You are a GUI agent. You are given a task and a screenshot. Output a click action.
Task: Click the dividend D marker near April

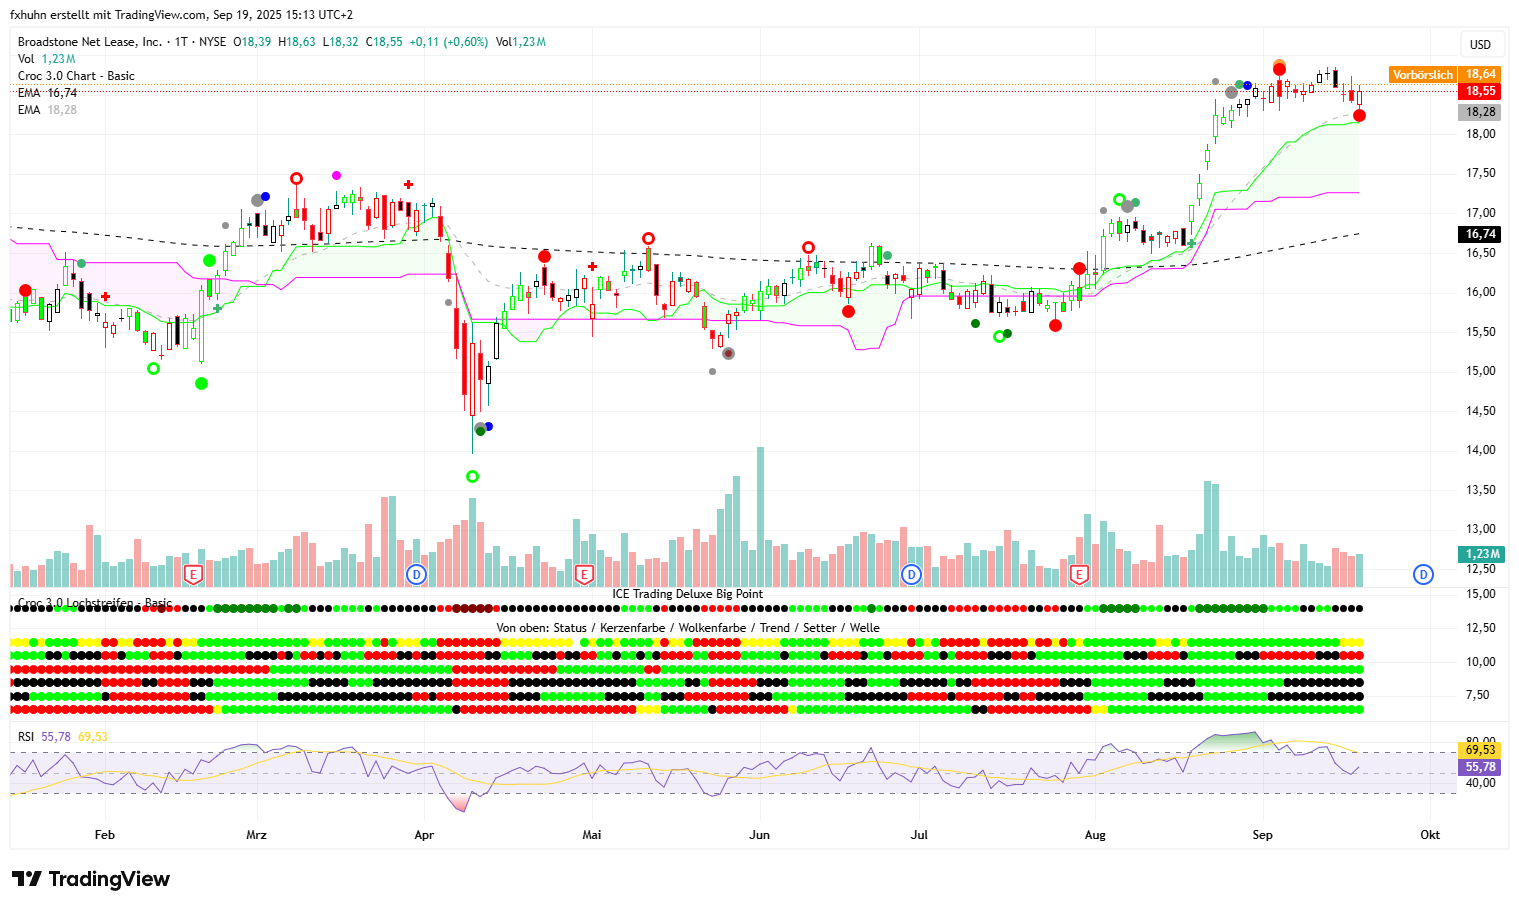(417, 575)
